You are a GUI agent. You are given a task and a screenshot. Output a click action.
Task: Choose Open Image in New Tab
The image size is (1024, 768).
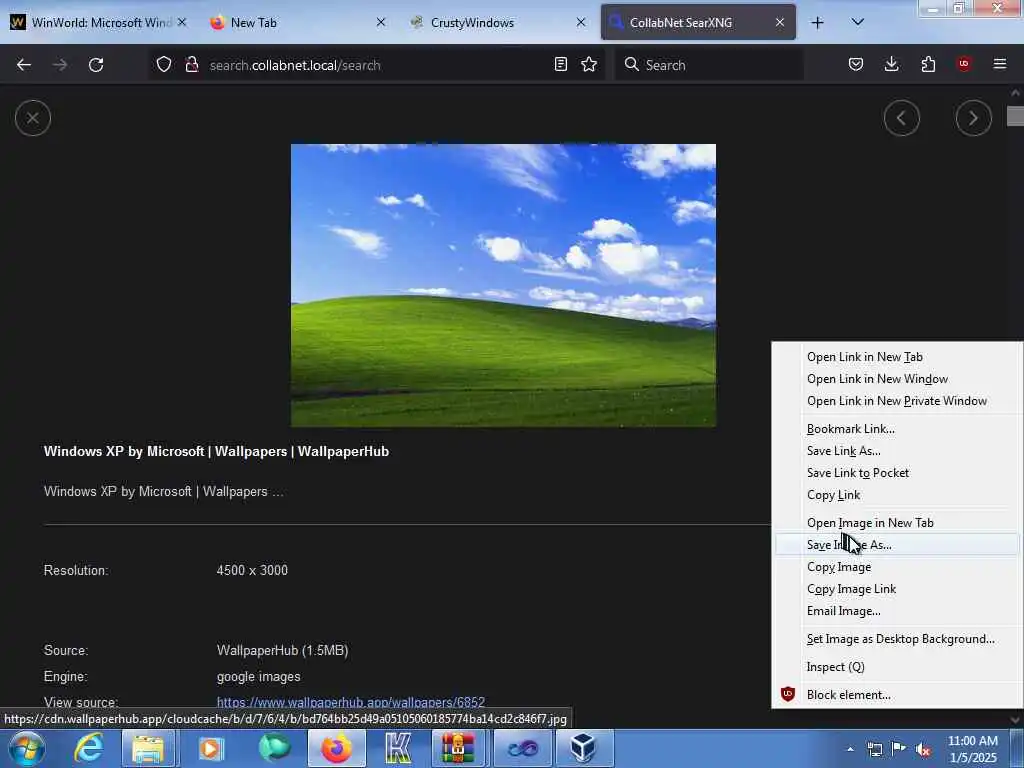click(870, 523)
